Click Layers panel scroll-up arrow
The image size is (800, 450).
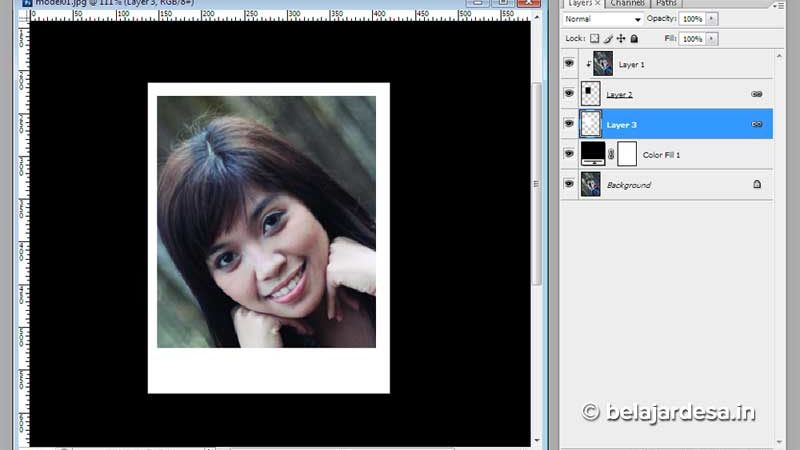click(x=779, y=57)
